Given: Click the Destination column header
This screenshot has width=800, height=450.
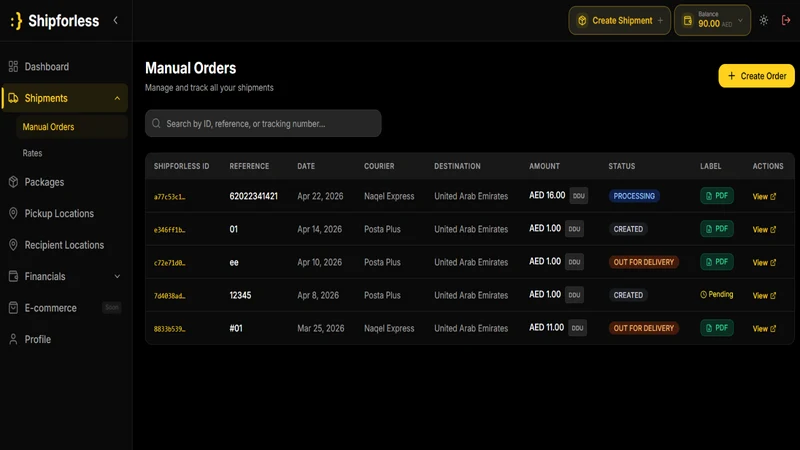Looking at the screenshot, I should 457,166.
